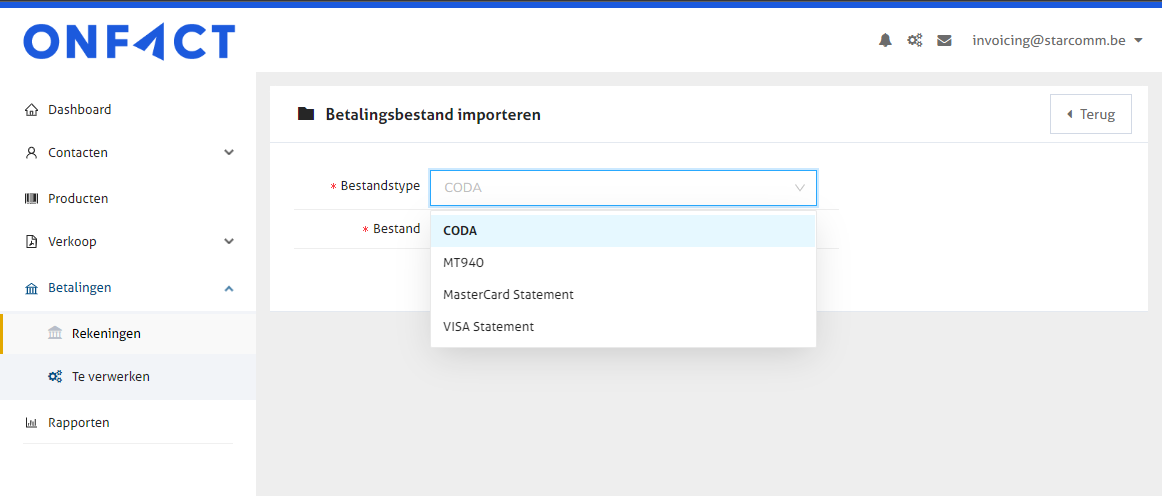
Task: Expand the Verkoop submenu chevron
Action: (229, 241)
